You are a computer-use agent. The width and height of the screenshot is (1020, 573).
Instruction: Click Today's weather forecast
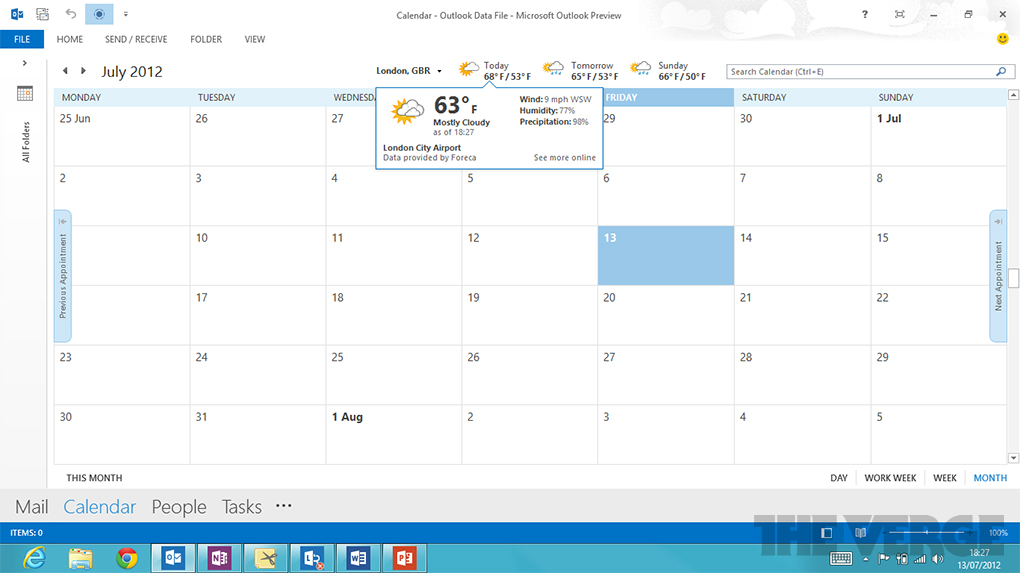click(494, 71)
